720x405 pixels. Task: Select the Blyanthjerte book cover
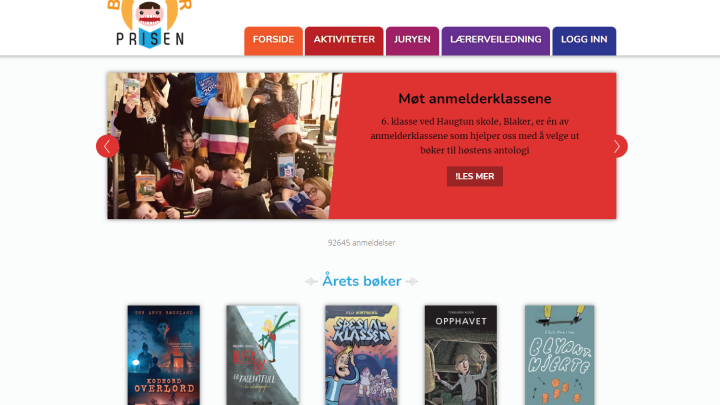pos(559,355)
